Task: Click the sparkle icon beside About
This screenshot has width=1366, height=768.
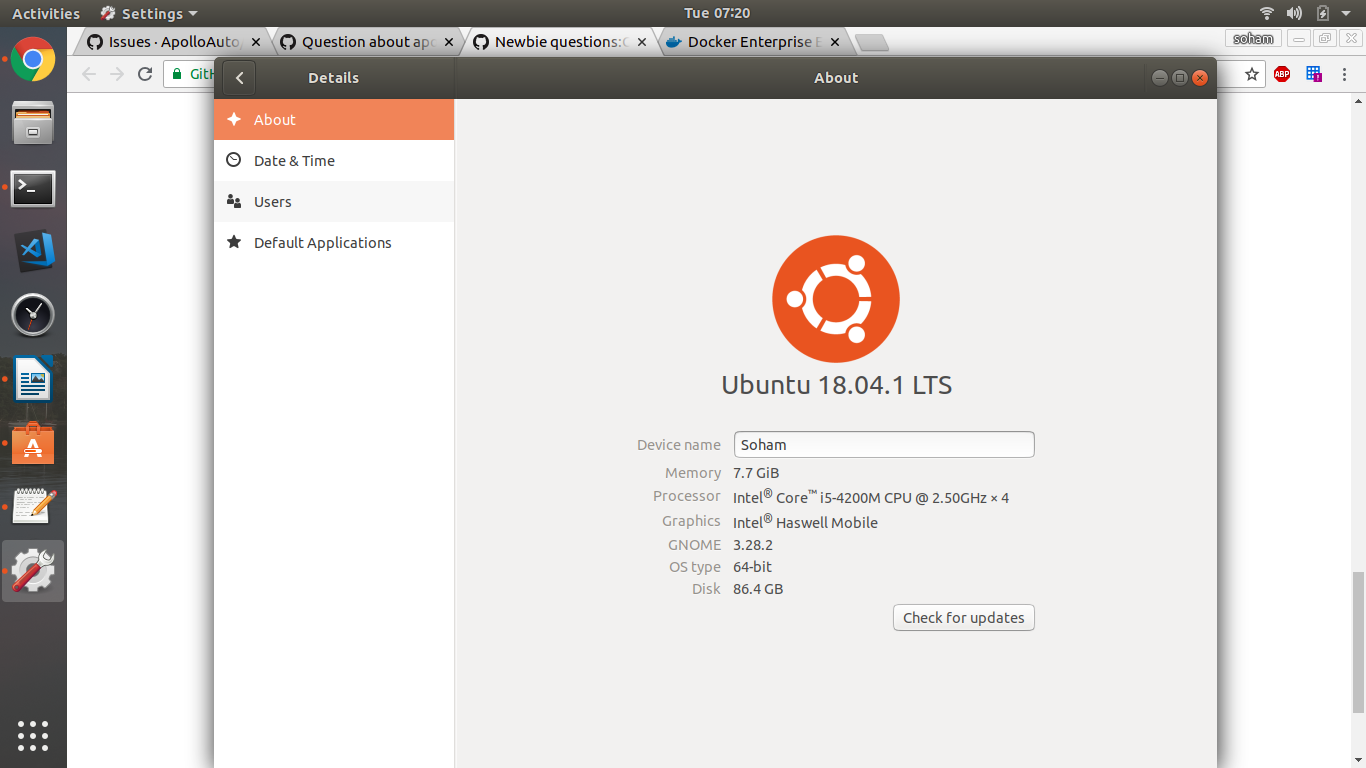Action: (234, 119)
